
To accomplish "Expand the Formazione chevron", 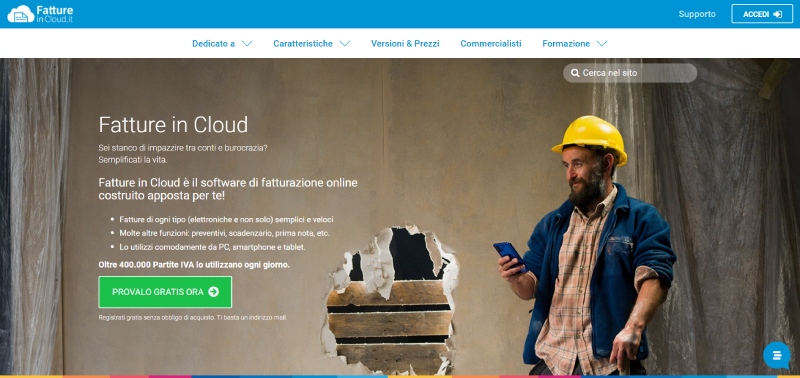I will (x=602, y=43).
